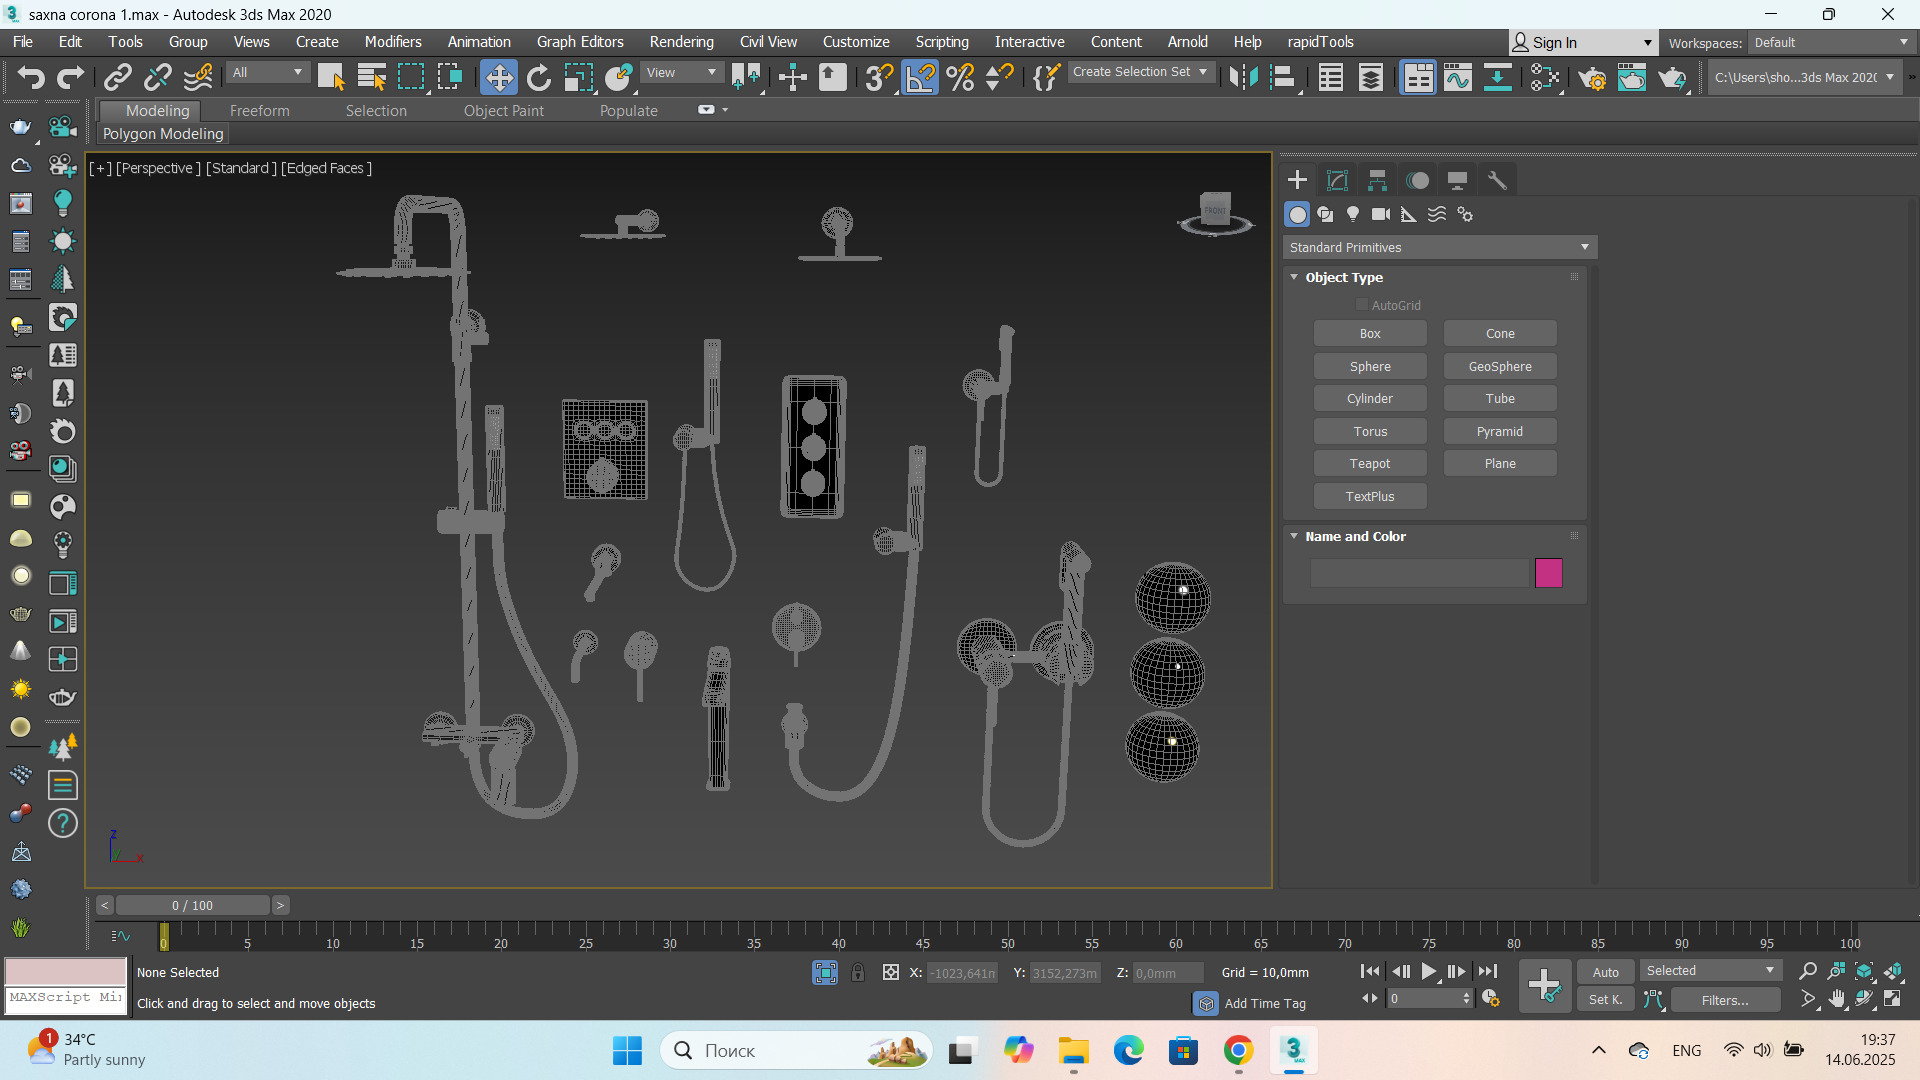Open the key filter Selected dropdown
This screenshot has width=1920, height=1080.
[x=1710, y=971]
